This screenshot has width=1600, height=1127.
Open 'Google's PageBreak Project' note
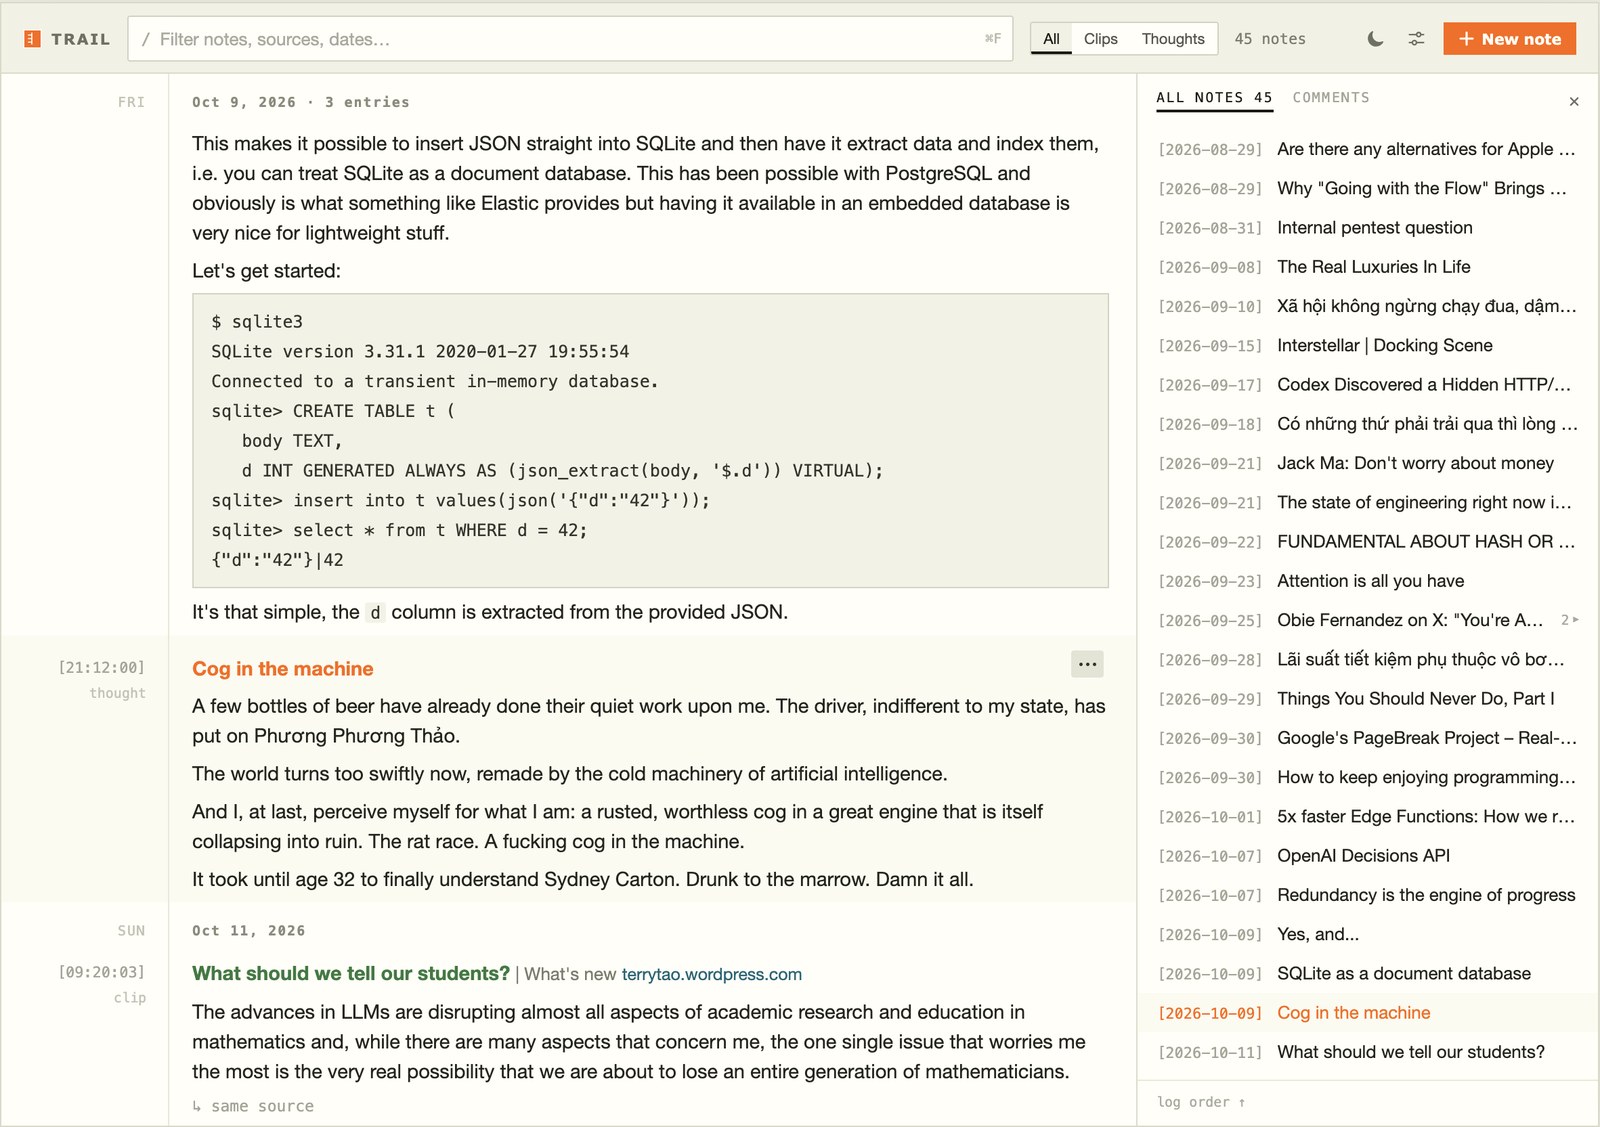tap(1367, 738)
